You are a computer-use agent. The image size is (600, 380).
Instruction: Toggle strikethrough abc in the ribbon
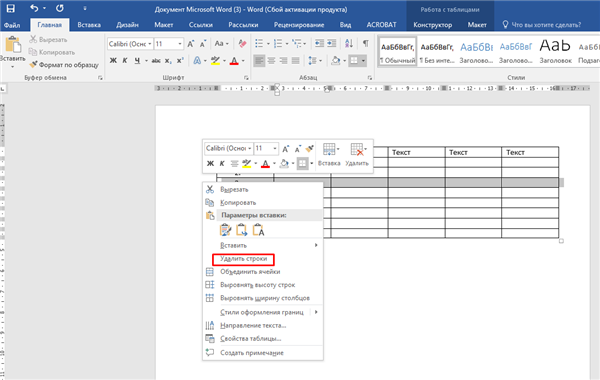156,60
